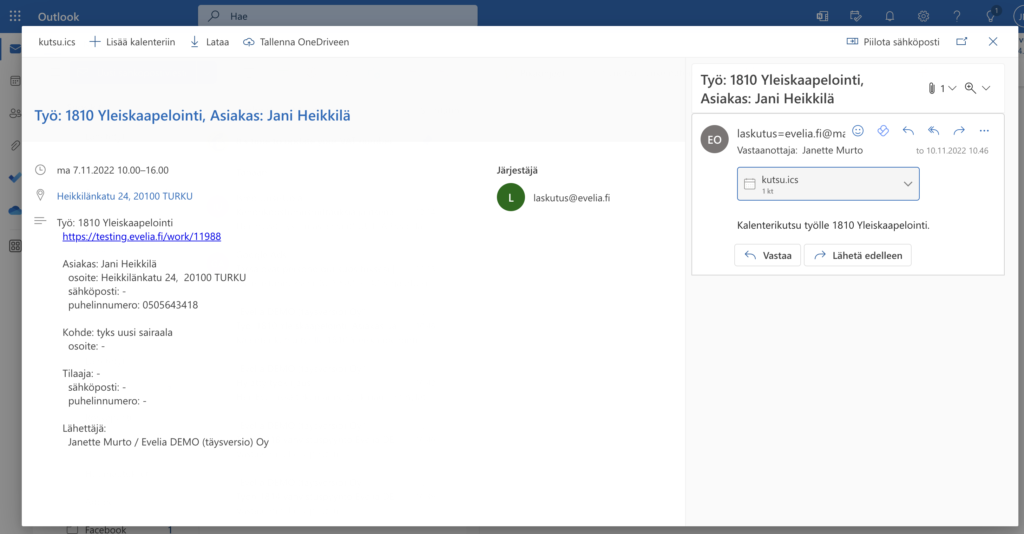This screenshot has height=534, width=1024.
Task: Open the notifications bell icon
Action: pos(890,16)
